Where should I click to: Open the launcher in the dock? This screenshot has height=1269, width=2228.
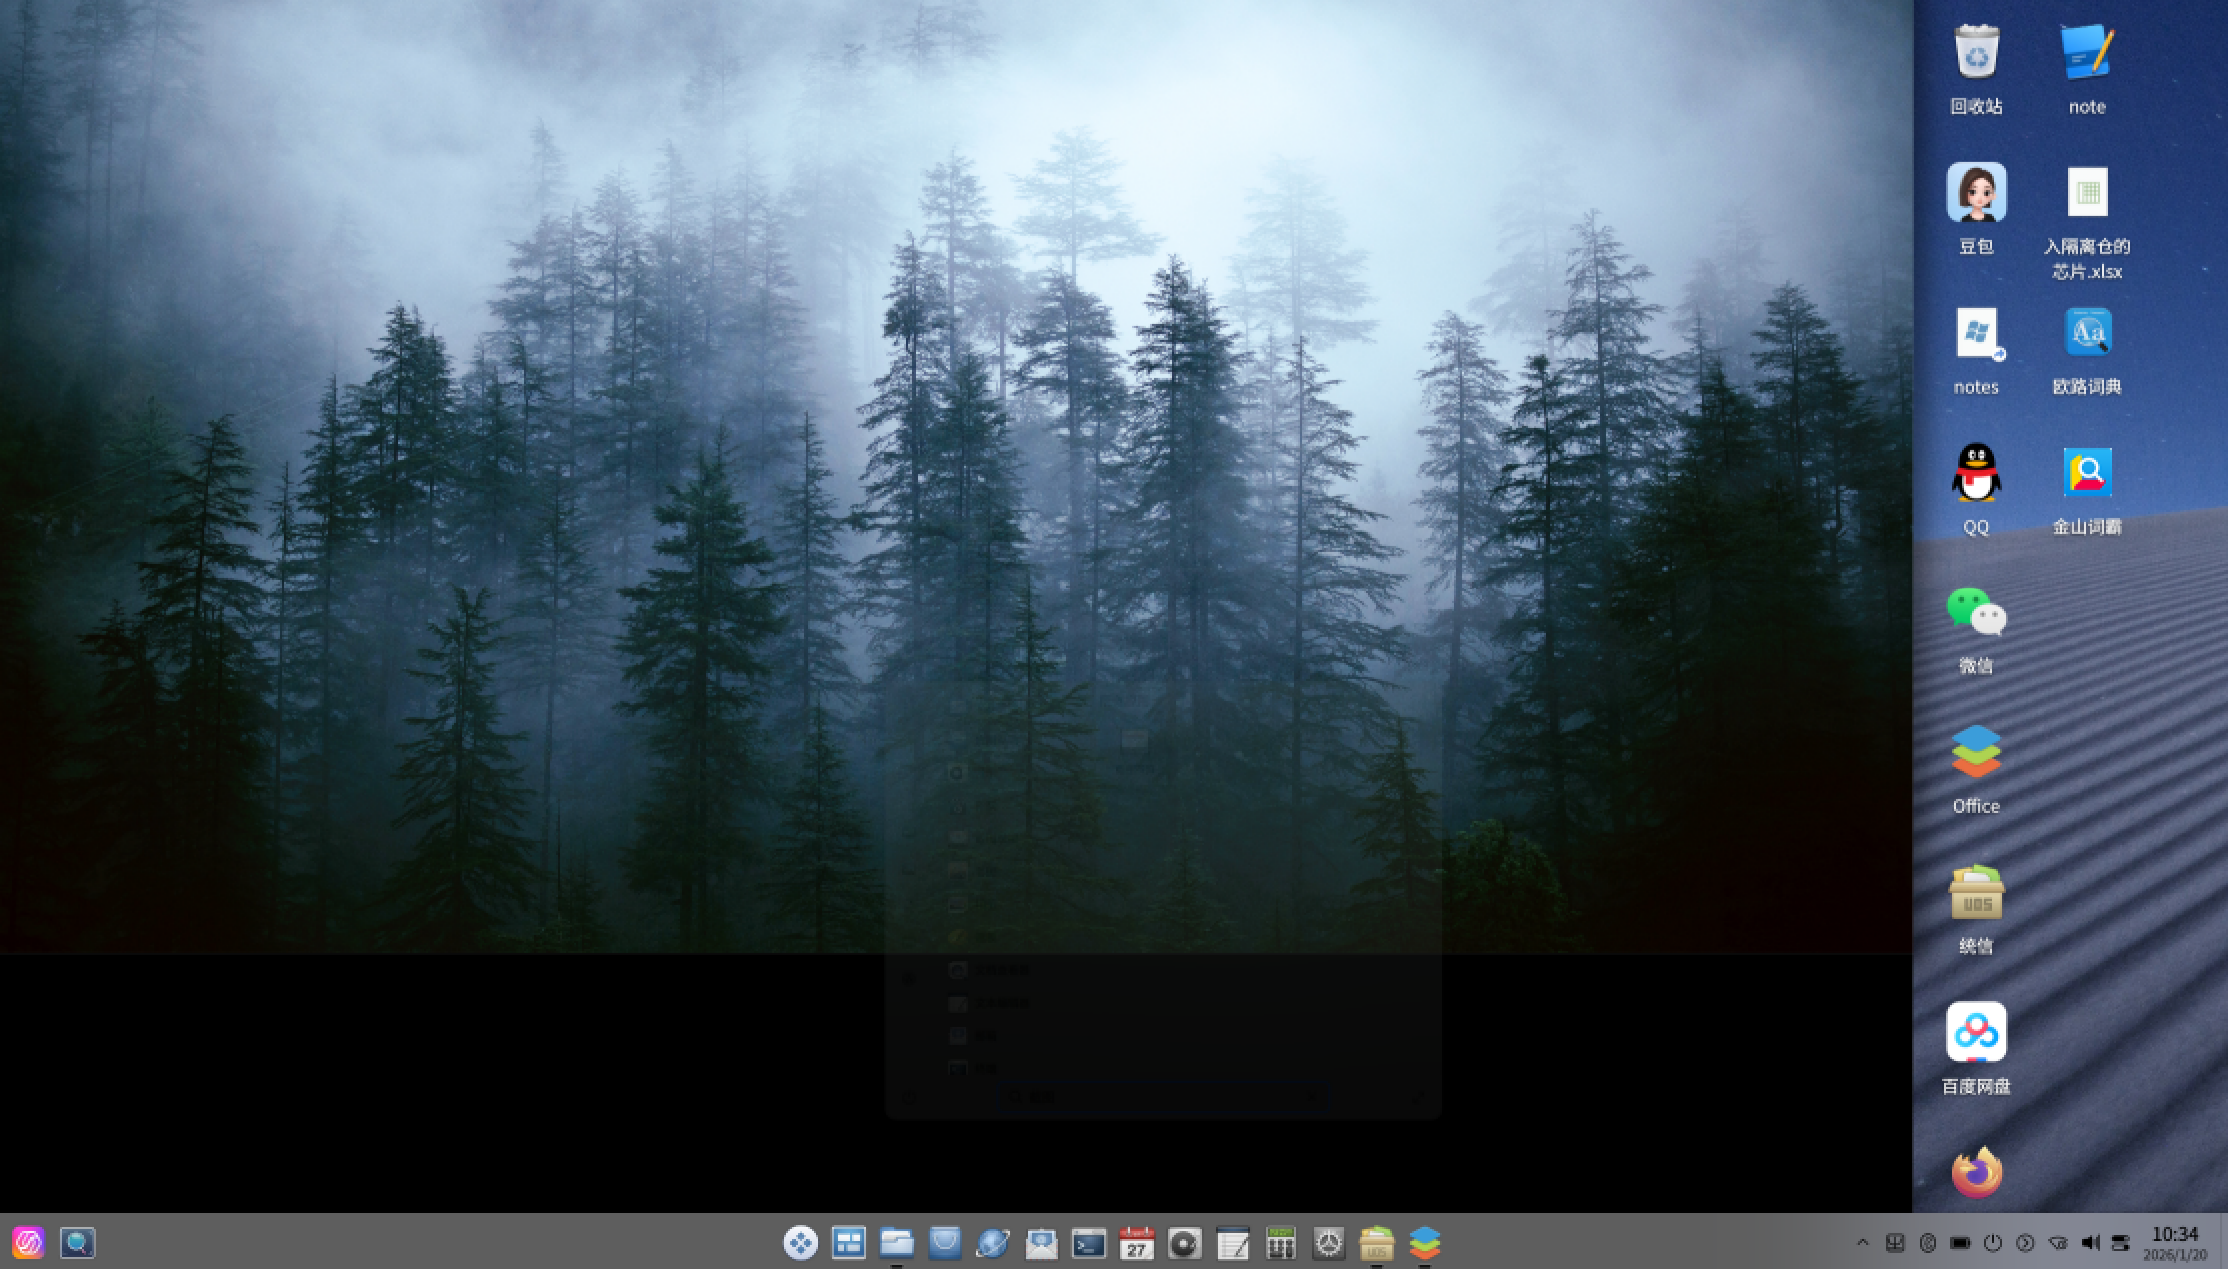(800, 1243)
